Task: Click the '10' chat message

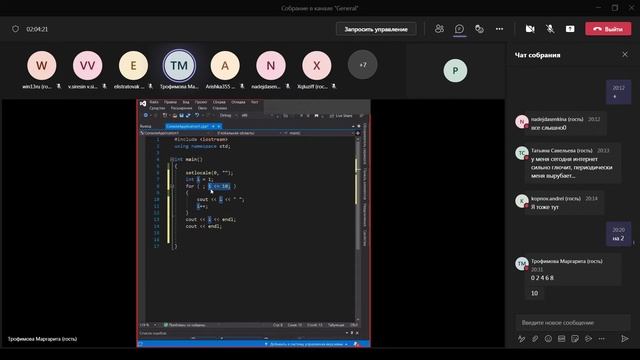Action: (x=535, y=293)
